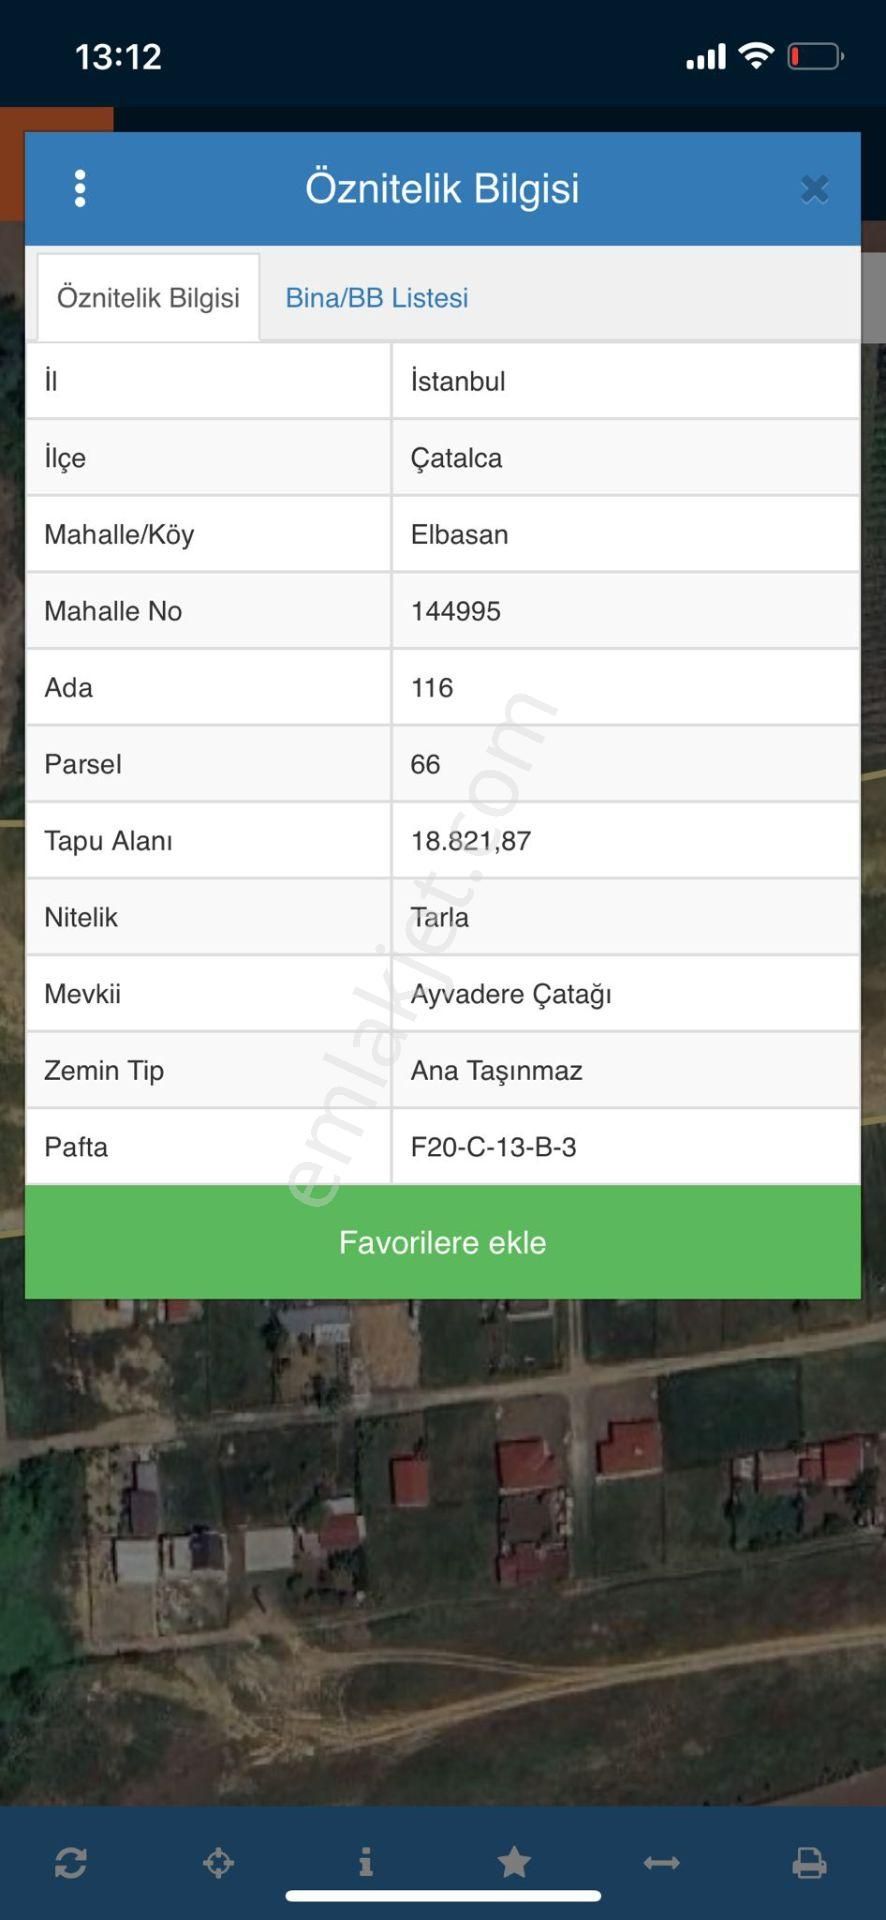Select the Öznitelik Bilgisi tab
Image resolution: width=886 pixels, height=1920 pixels.
coord(148,297)
